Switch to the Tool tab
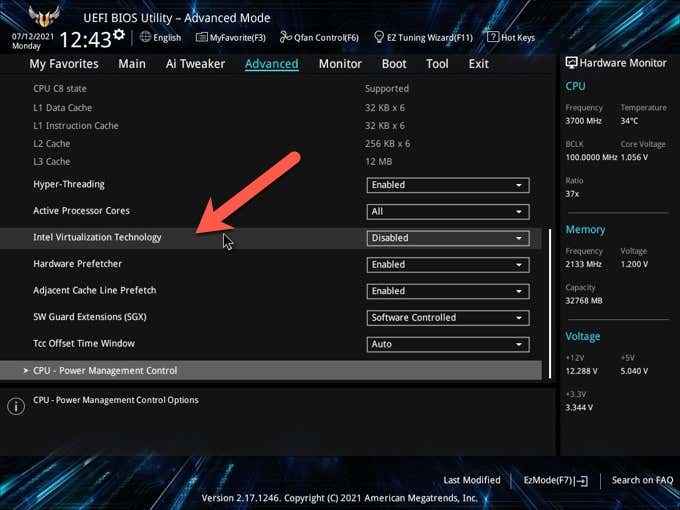Image resolution: width=680 pixels, height=510 pixels. tap(437, 64)
